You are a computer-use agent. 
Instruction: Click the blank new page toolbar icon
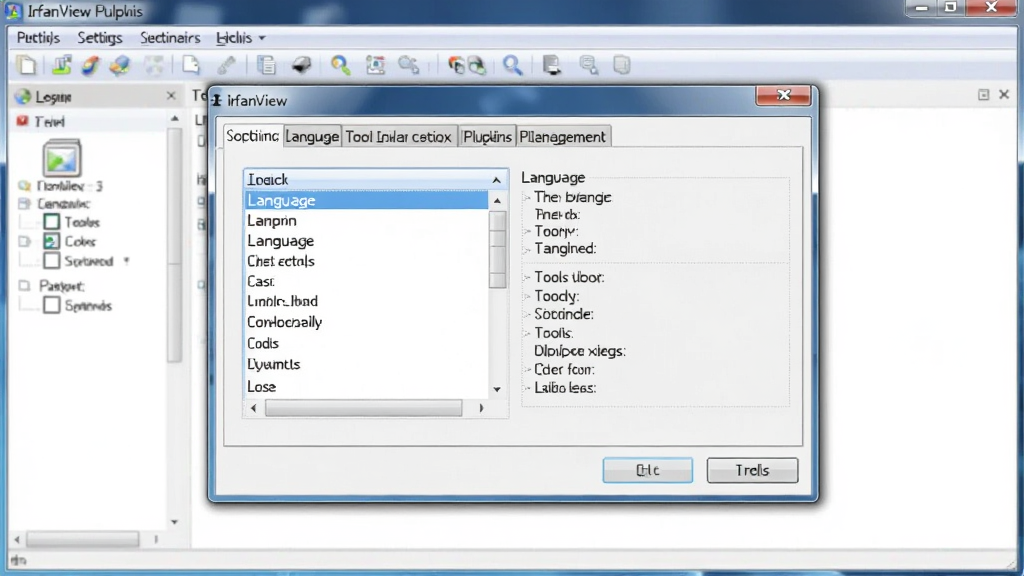[x=27, y=65]
